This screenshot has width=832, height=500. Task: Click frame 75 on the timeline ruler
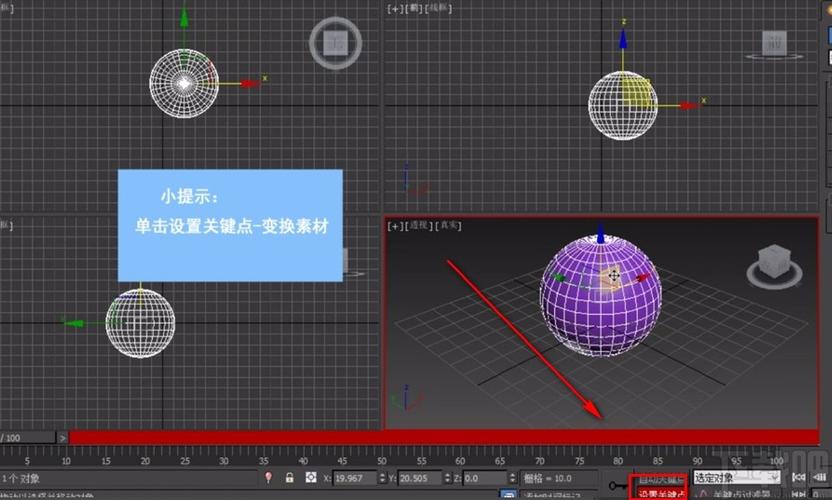pos(579,461)
